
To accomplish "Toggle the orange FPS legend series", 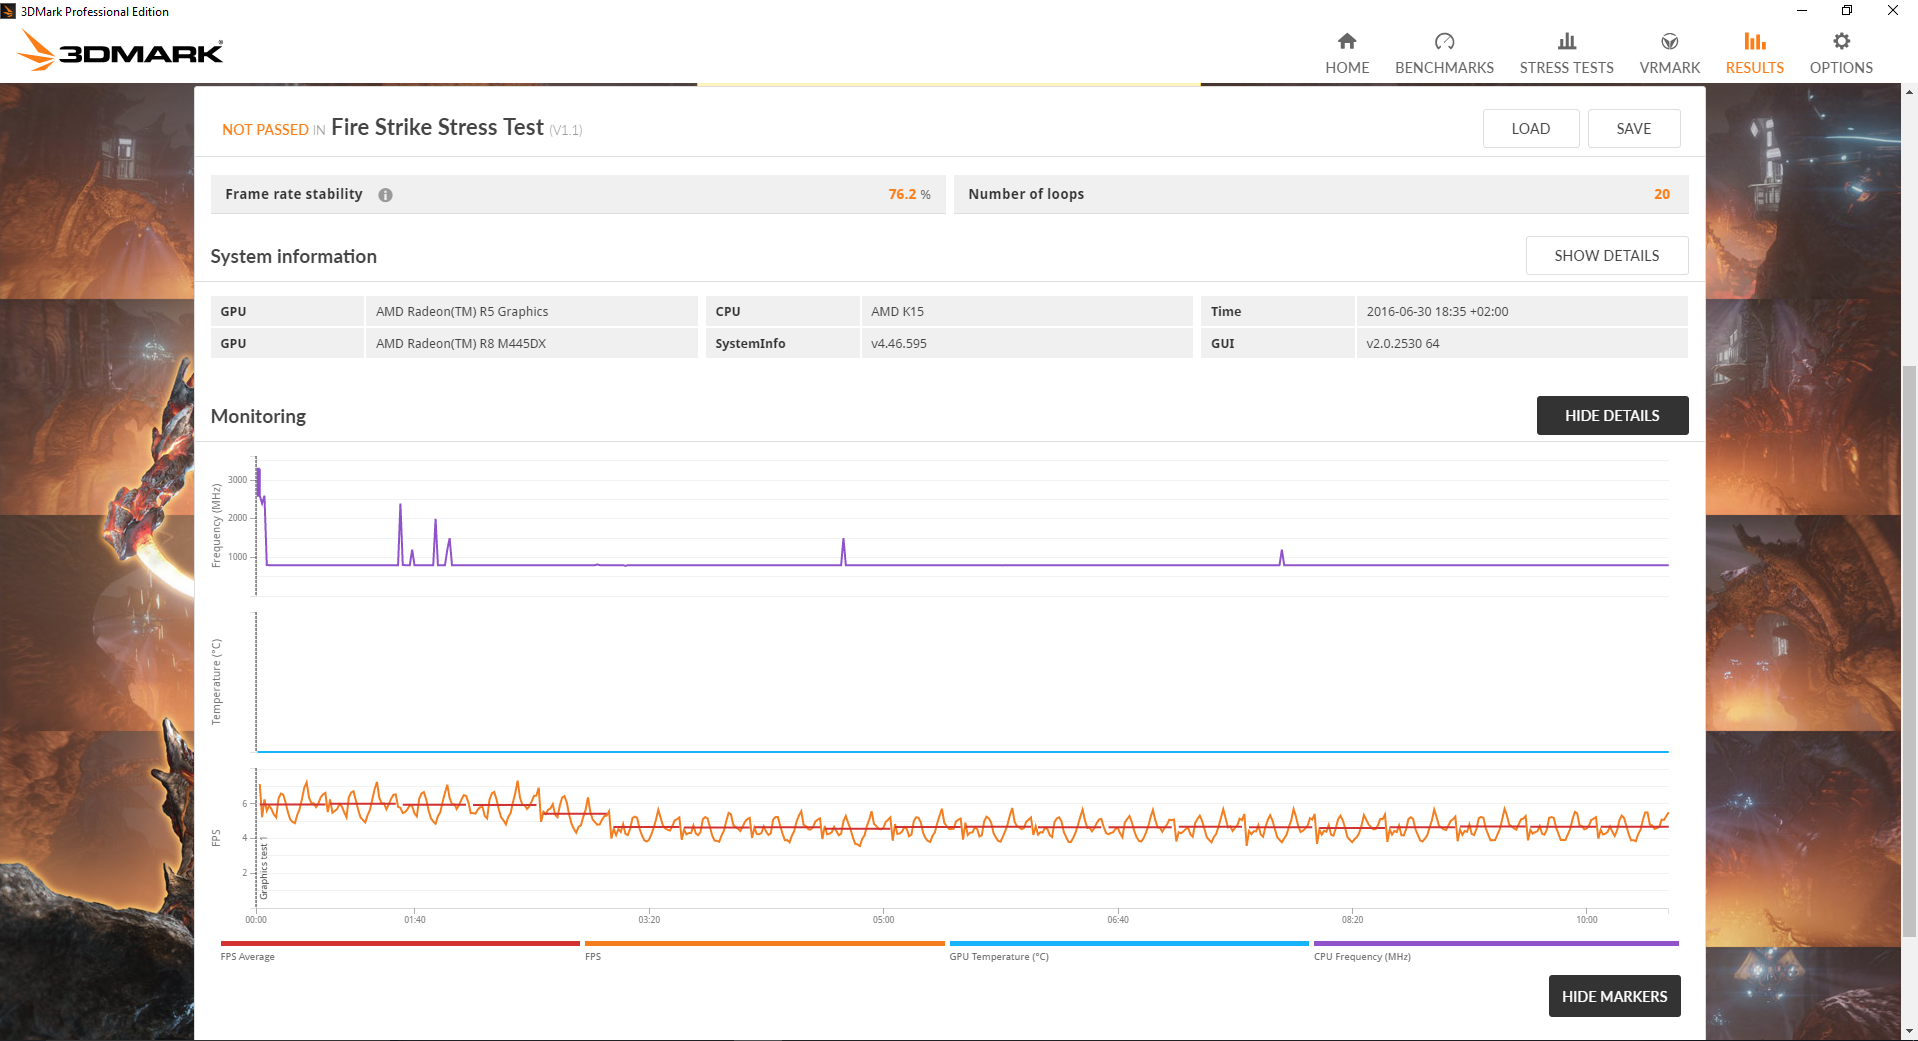I will click(x=764, y=944).
